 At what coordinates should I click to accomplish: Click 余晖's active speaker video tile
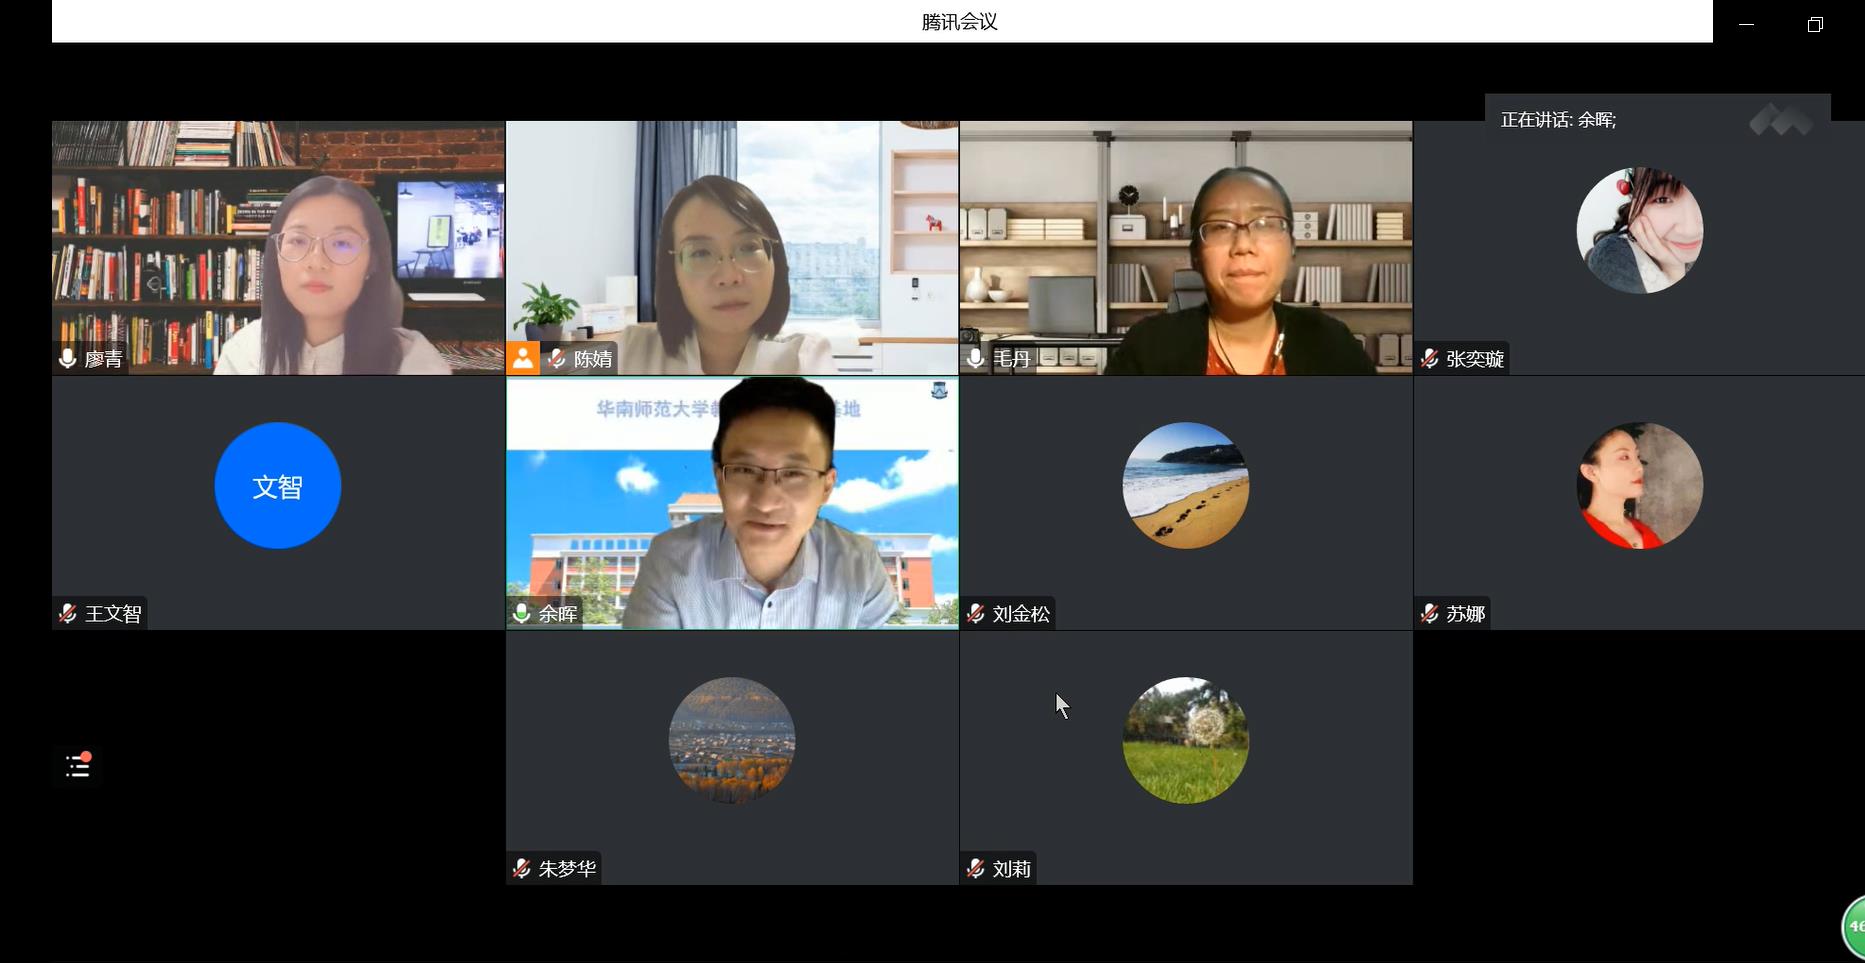[732, 503]
